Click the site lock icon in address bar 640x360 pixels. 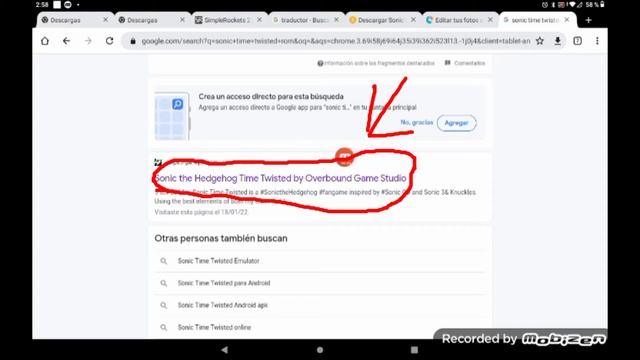point(133,41)
